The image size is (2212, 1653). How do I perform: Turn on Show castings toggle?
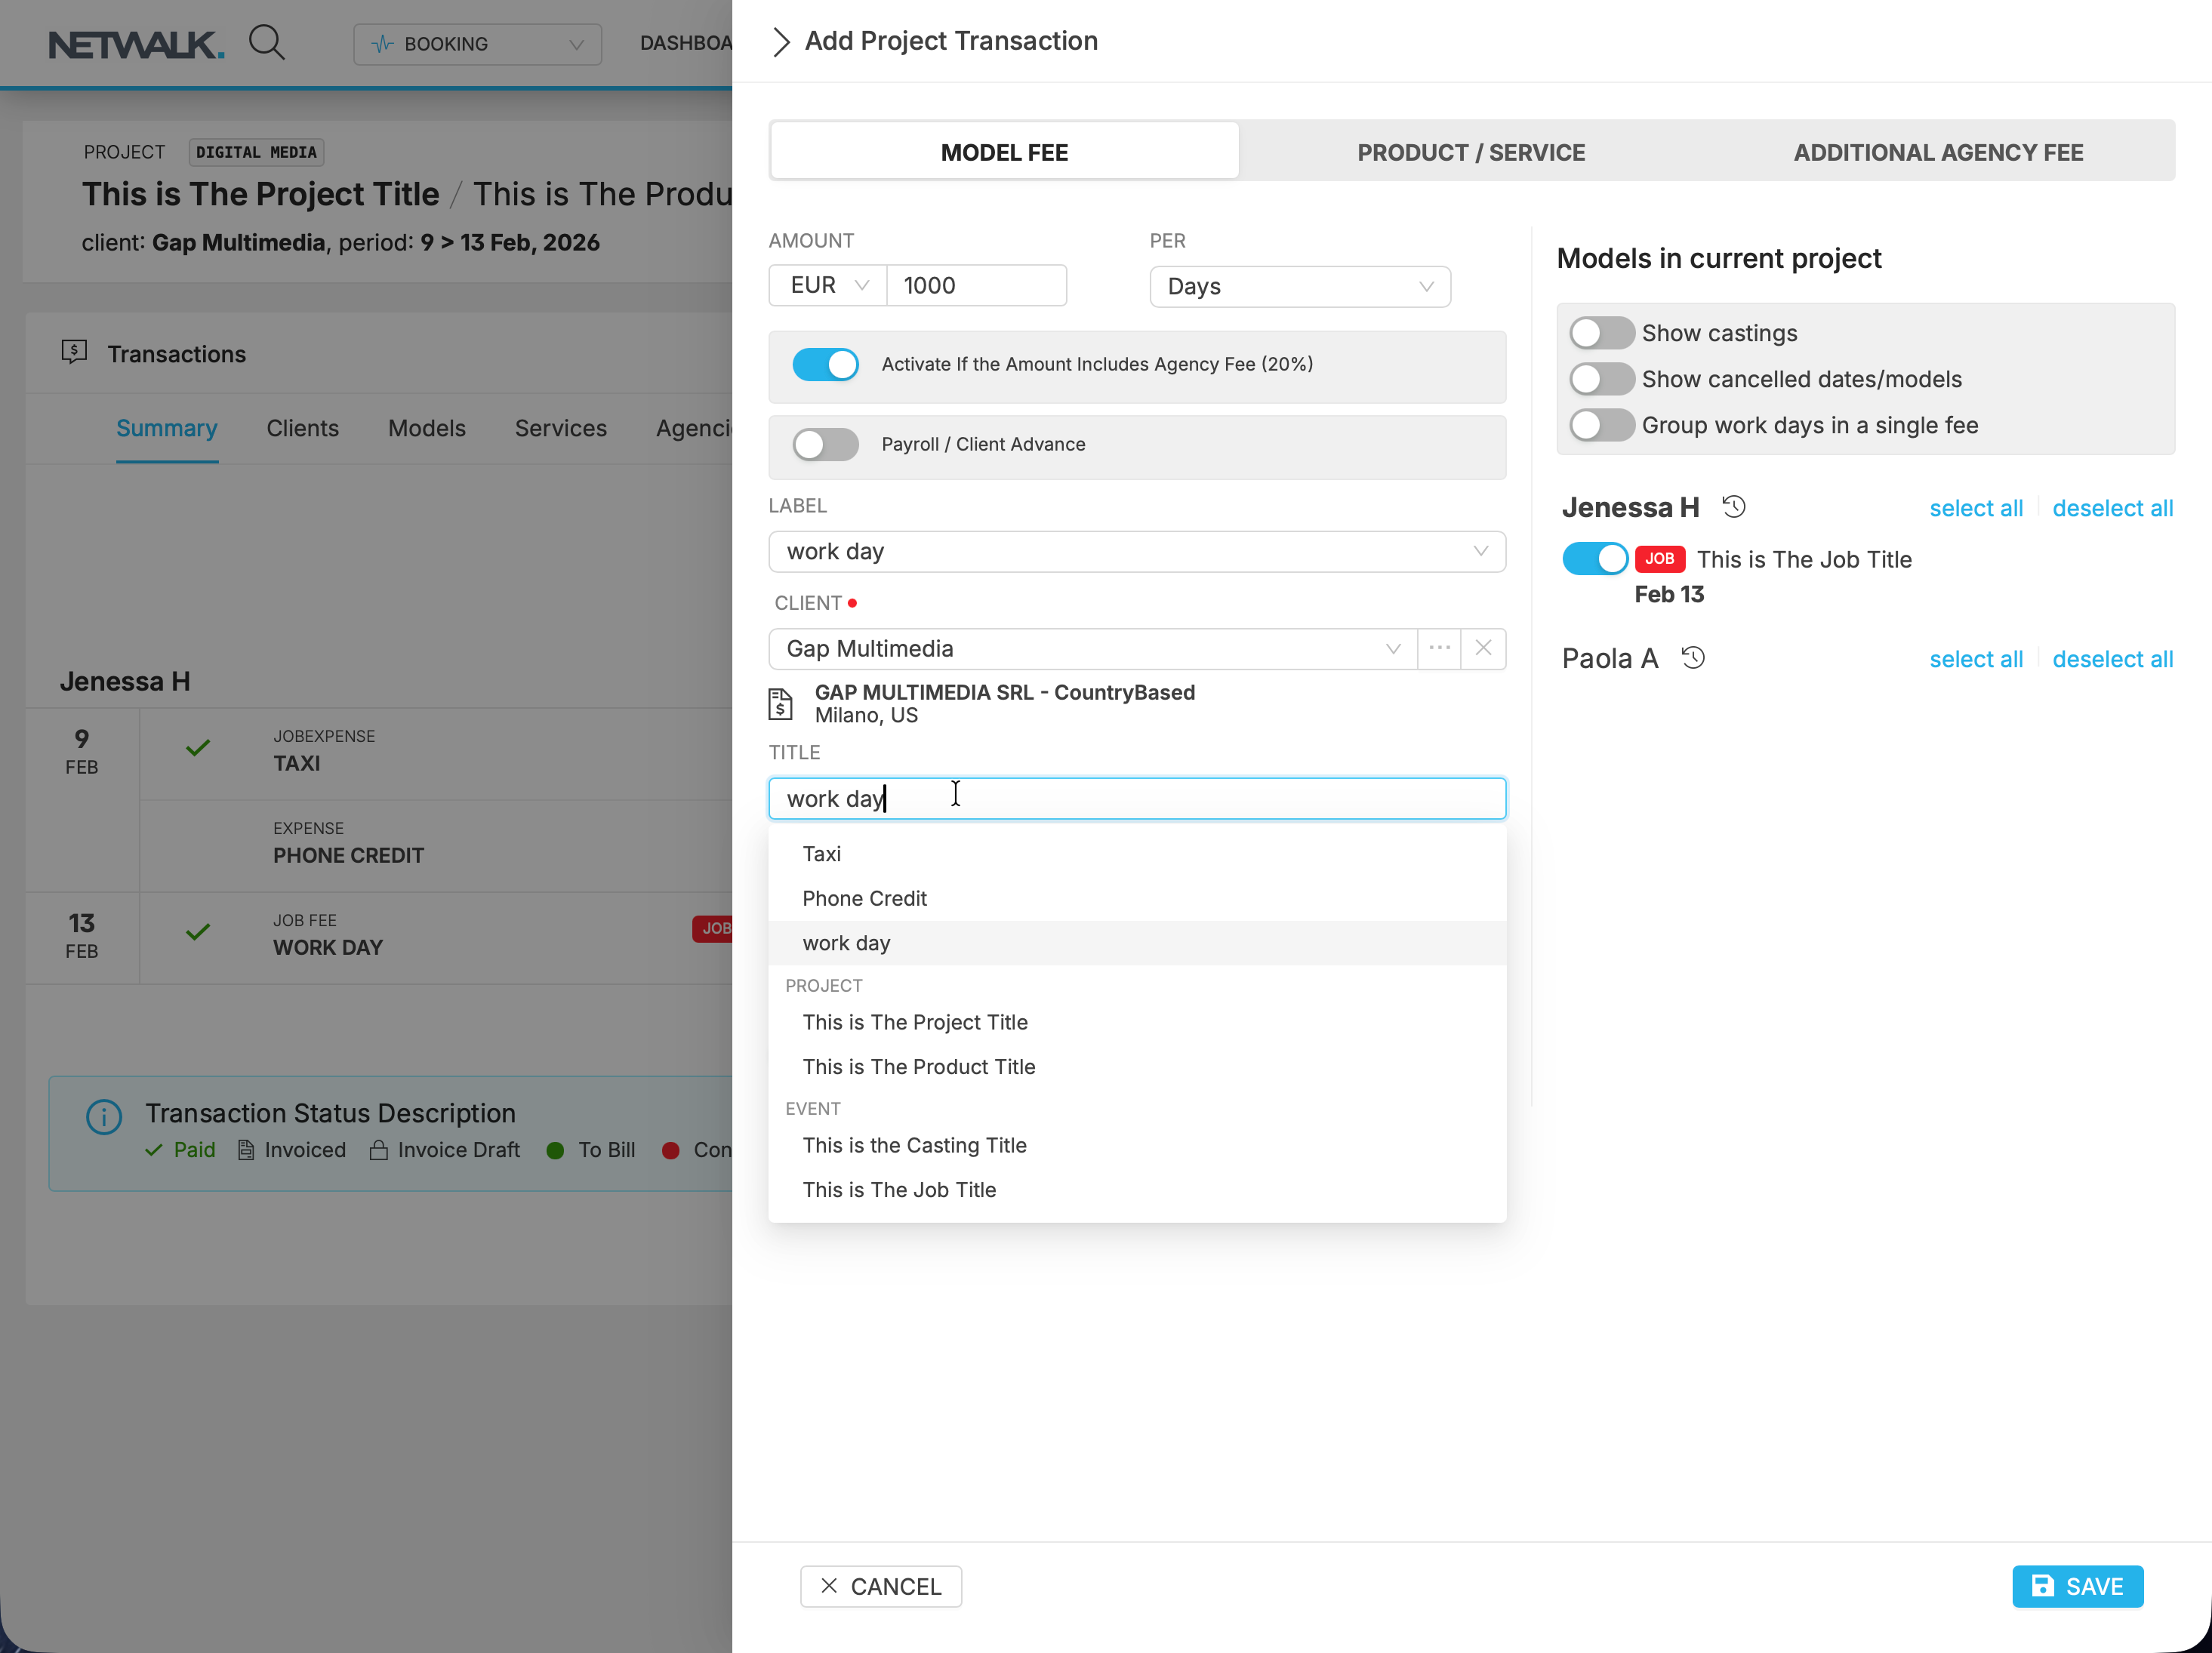click(1601, 333)
